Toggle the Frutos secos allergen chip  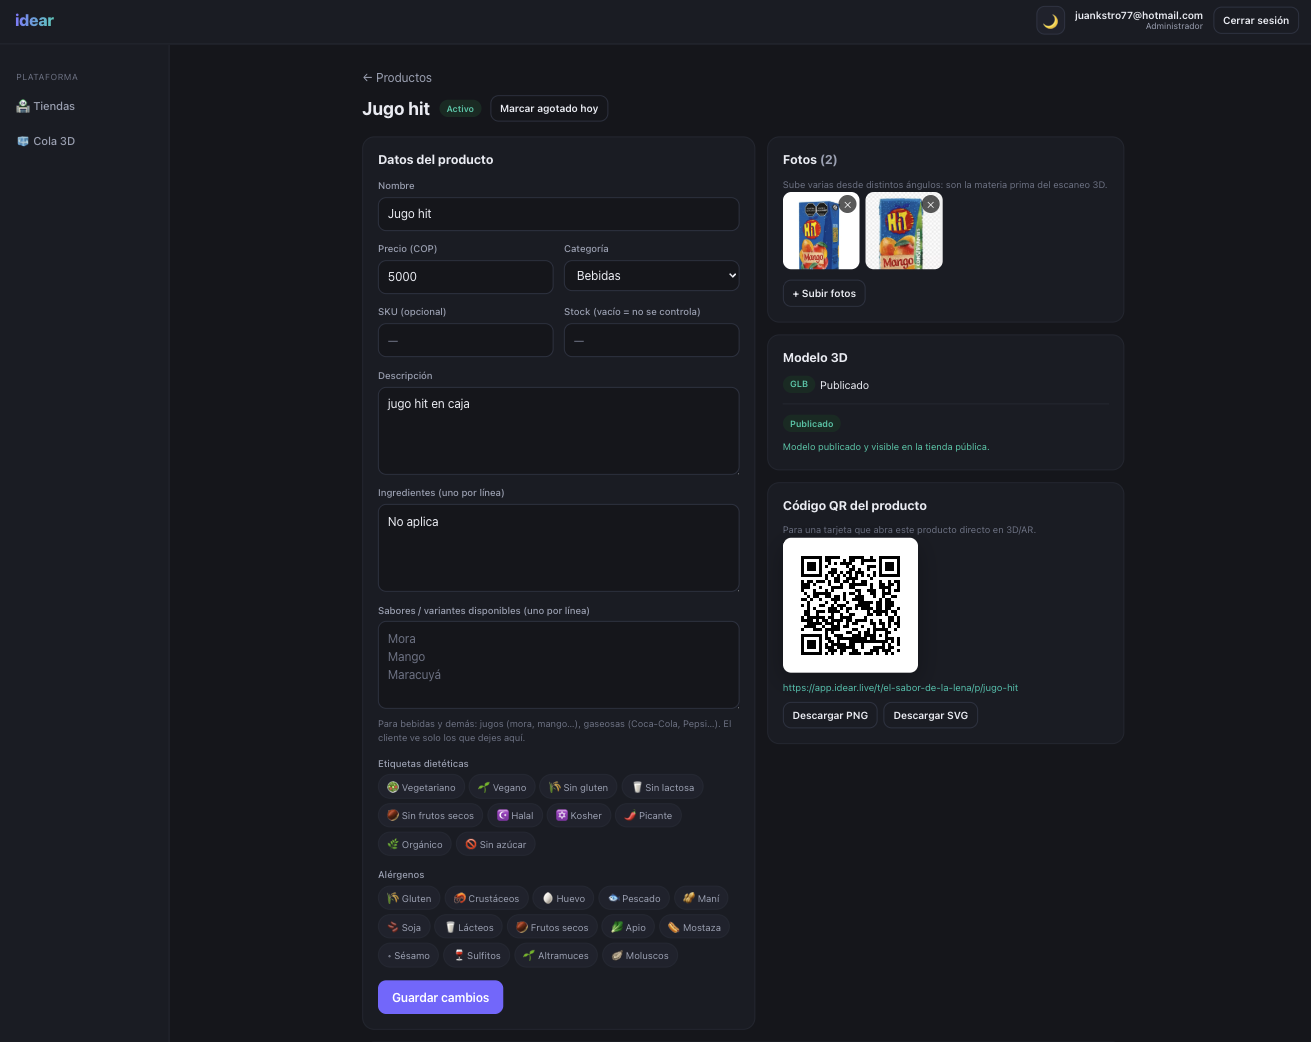coord(552,927)
